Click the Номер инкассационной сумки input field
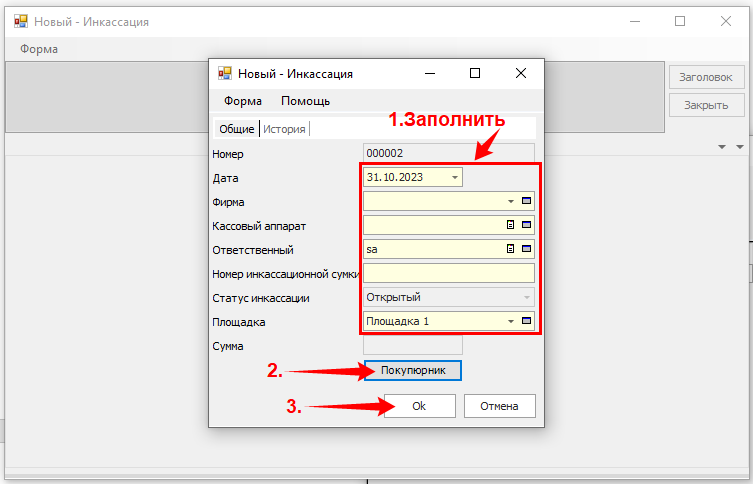Image resolution: width=753 pixels, height=484 pixels. [x=449, y=273]
